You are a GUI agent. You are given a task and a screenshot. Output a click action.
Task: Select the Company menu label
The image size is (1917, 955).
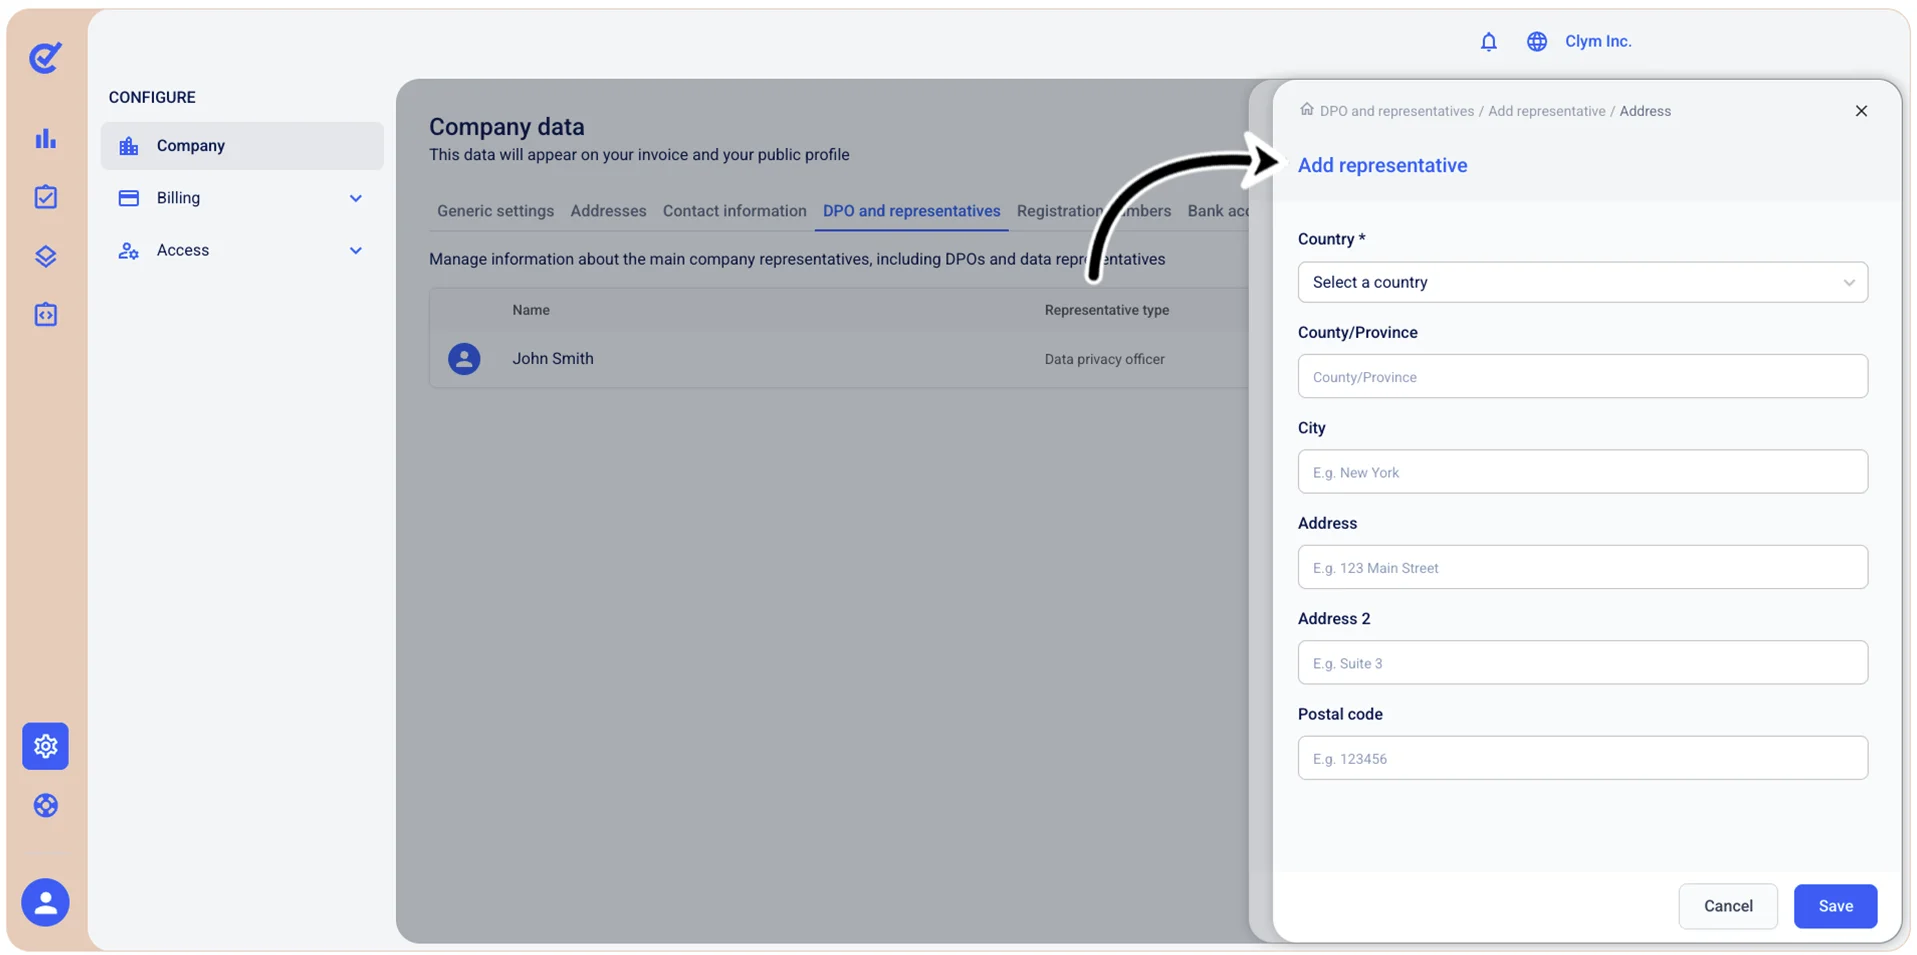click(190, 146)
